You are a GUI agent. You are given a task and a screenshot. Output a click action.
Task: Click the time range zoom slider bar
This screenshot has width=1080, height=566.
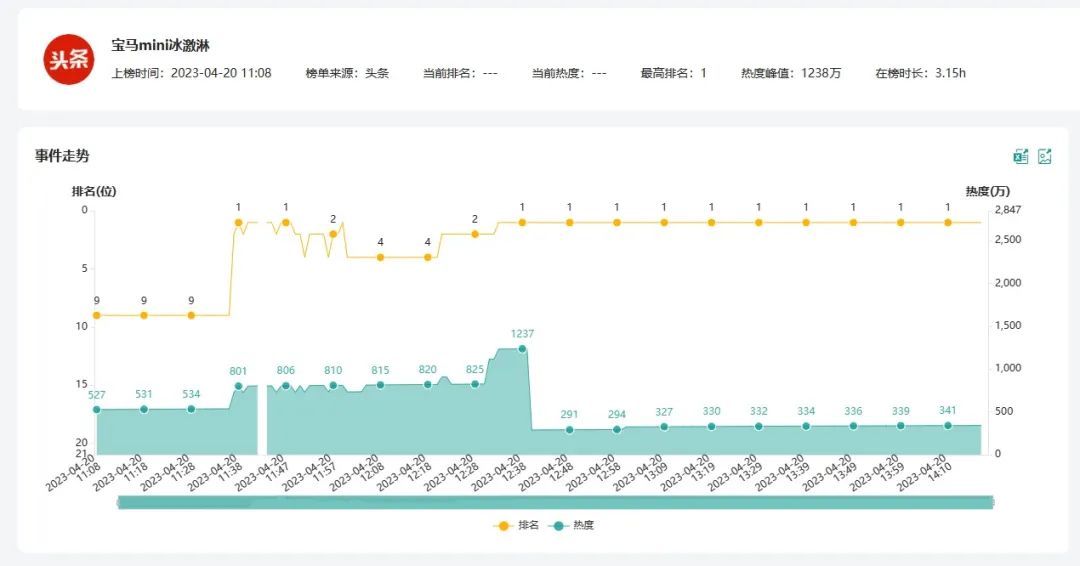554,502
